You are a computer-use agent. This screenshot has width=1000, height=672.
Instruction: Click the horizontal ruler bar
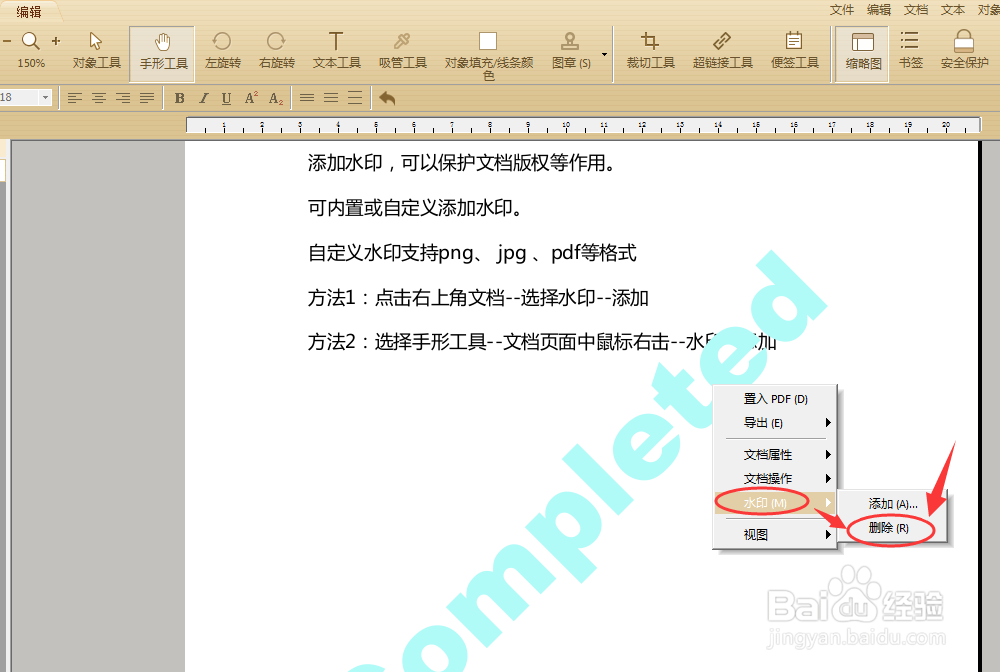click(x=583, y=125)
